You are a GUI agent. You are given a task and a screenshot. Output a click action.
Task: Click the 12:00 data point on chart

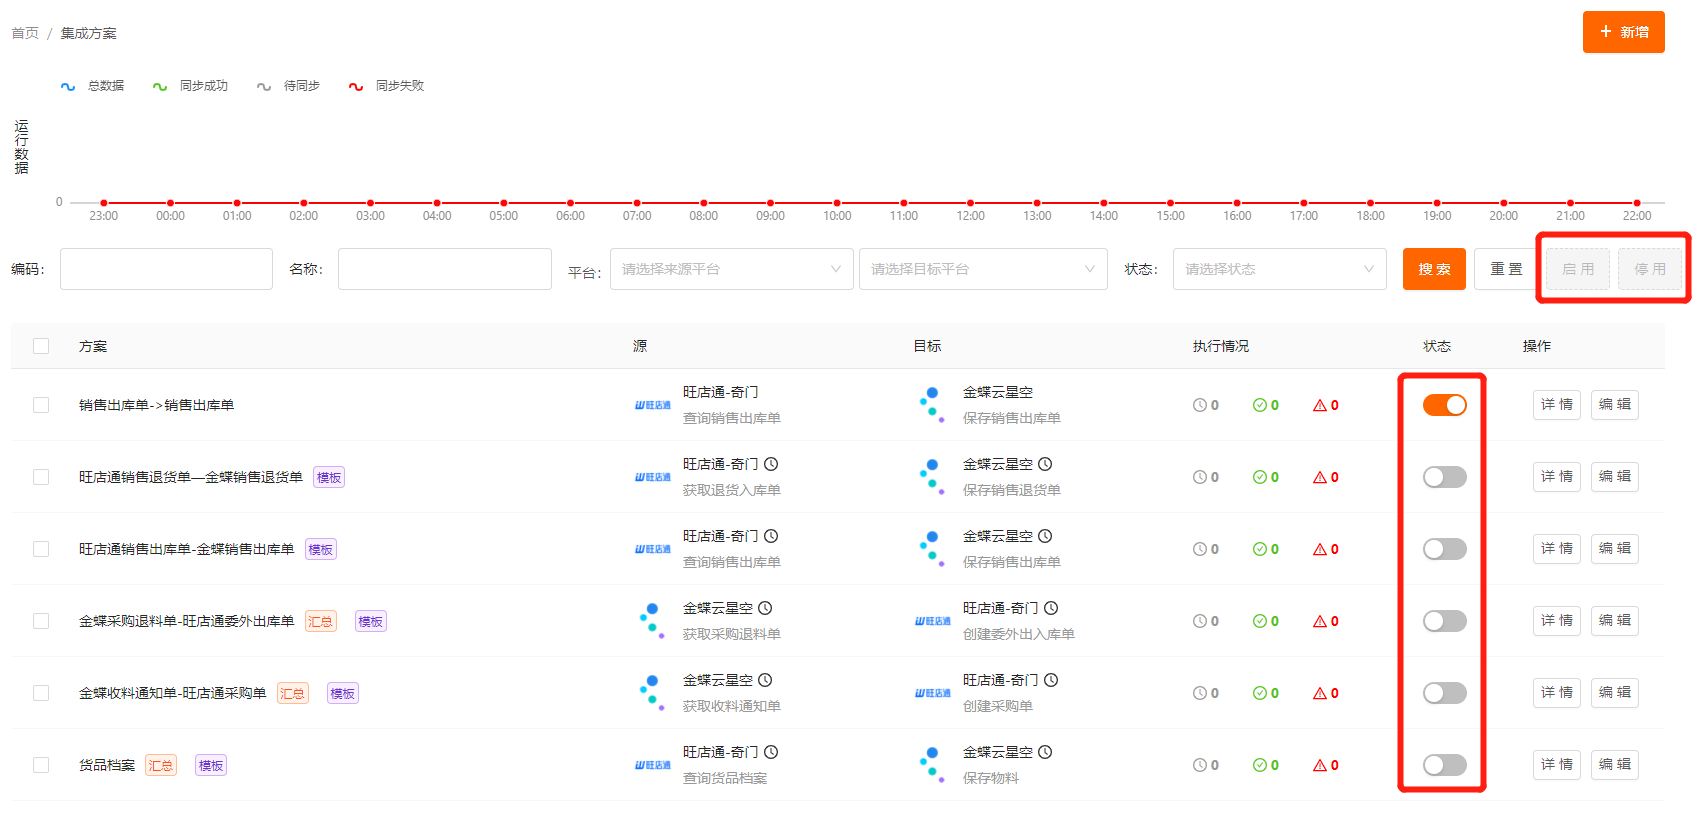(x=970, y=203)
